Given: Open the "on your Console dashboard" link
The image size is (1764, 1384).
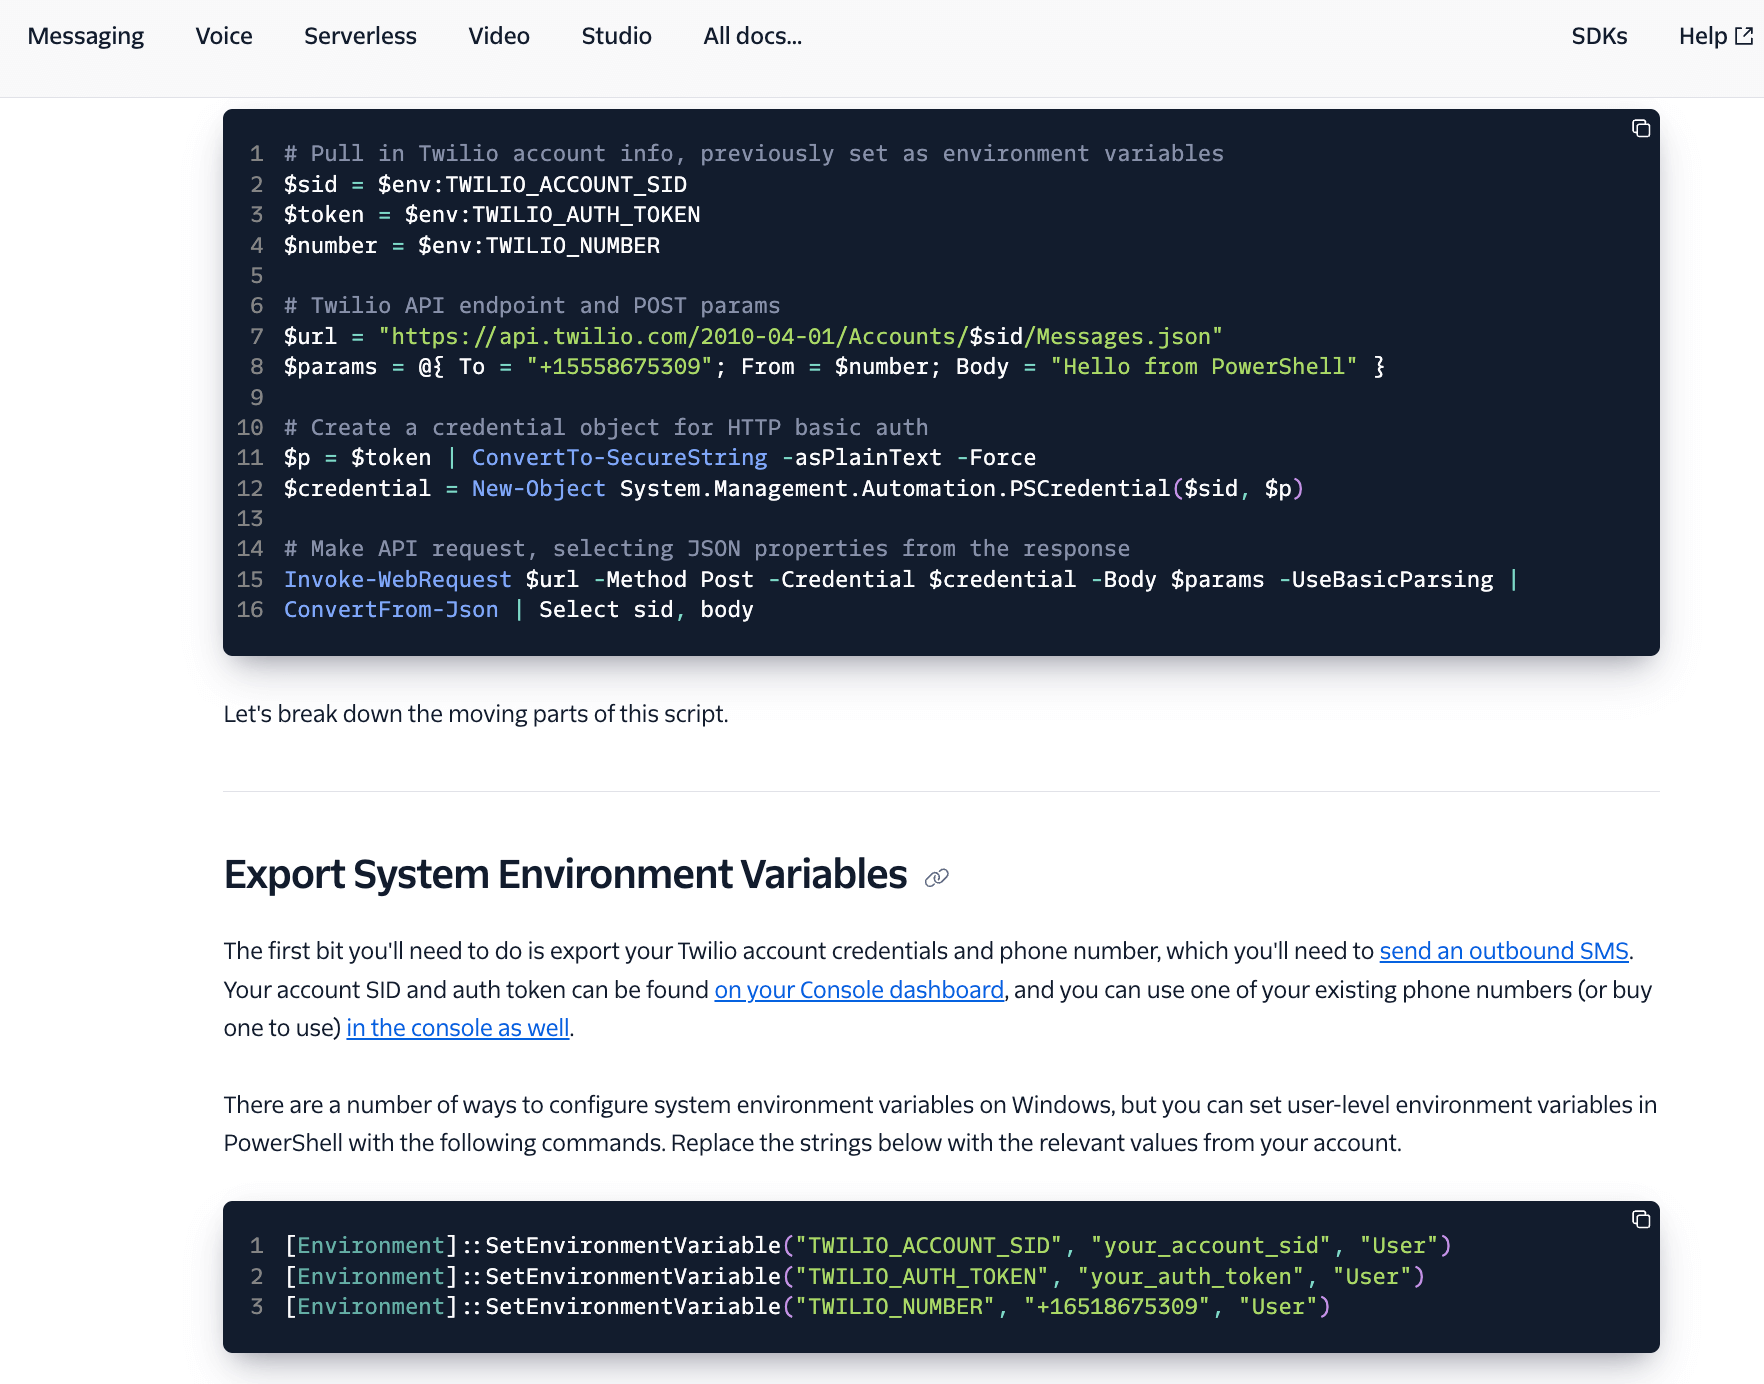Looking at the screenshot, I should click(858, 989).
